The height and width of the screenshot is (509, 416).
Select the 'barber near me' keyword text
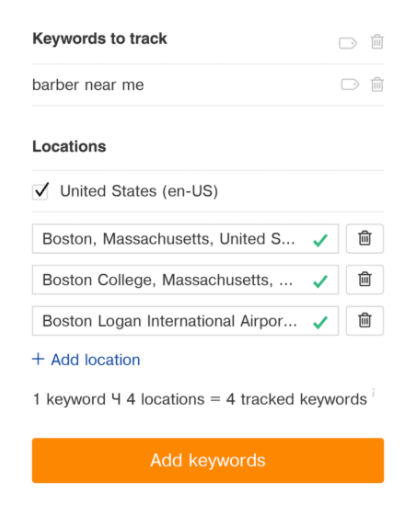point(88,85)
